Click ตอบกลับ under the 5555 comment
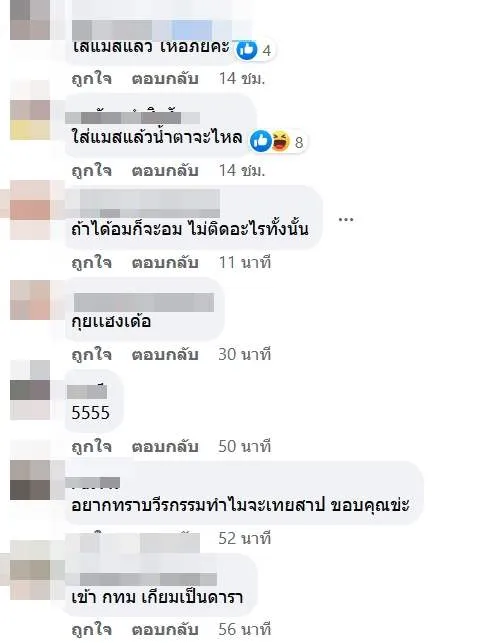Image resolution: width=479 pixels, height=643 pixels. 165,446
